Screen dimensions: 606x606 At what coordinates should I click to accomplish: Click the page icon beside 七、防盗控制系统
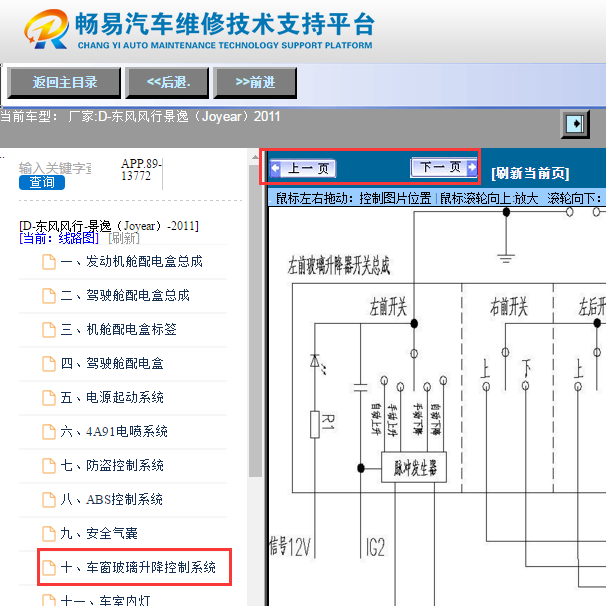pyautogui.click(x=49, y=466)
